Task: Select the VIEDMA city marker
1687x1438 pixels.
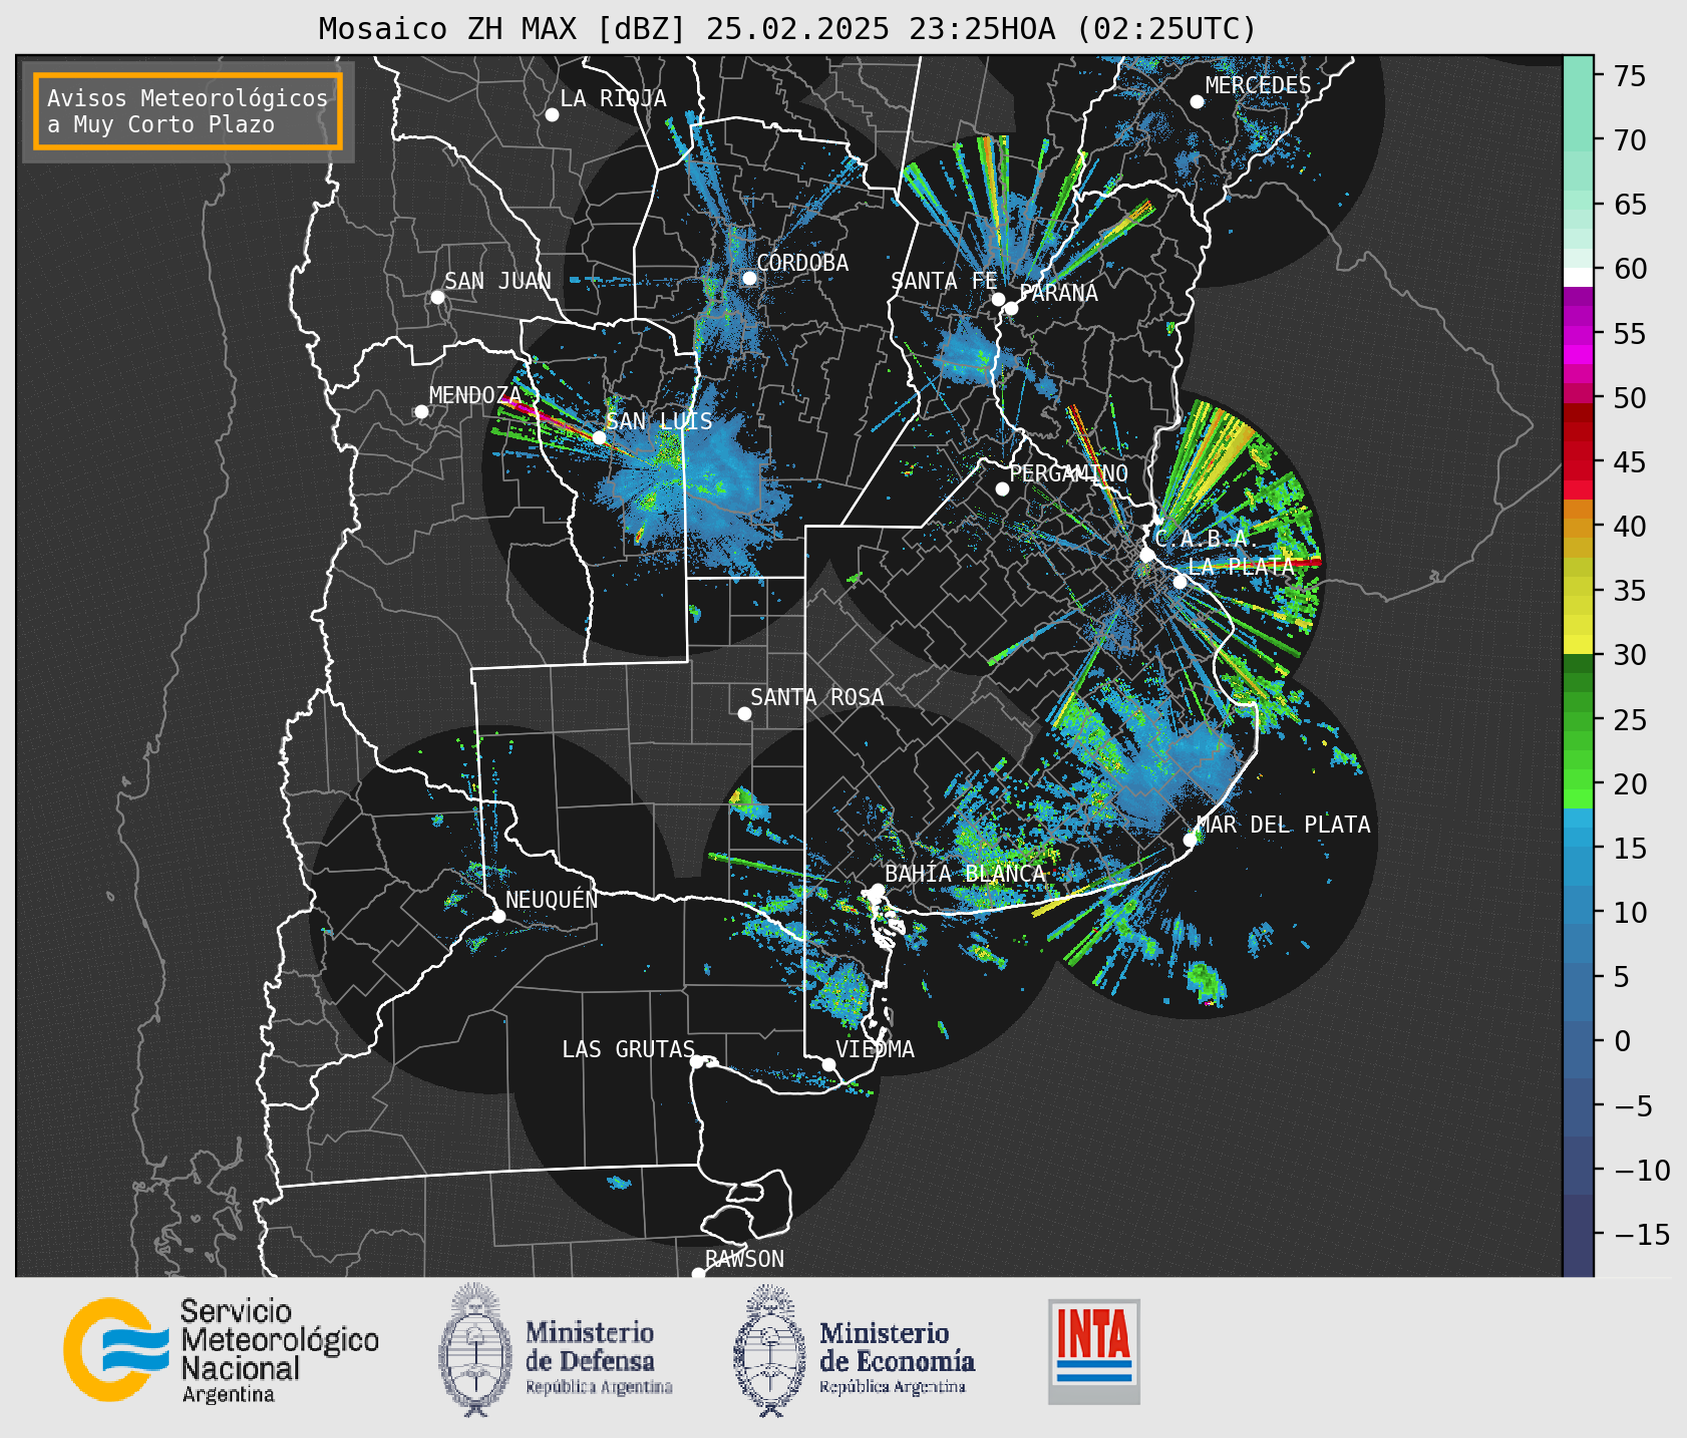Action: click(x=828, y=1065)
